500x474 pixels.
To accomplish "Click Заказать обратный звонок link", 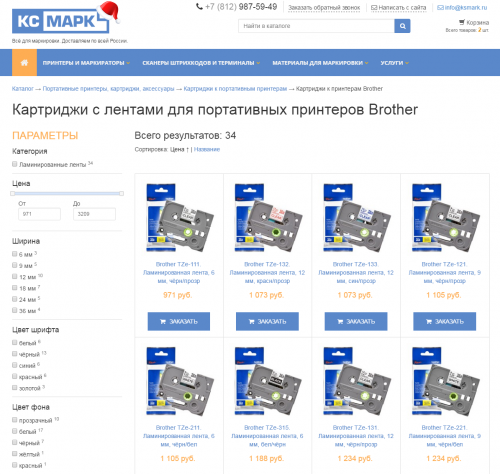I will click(x=324, y=7).
